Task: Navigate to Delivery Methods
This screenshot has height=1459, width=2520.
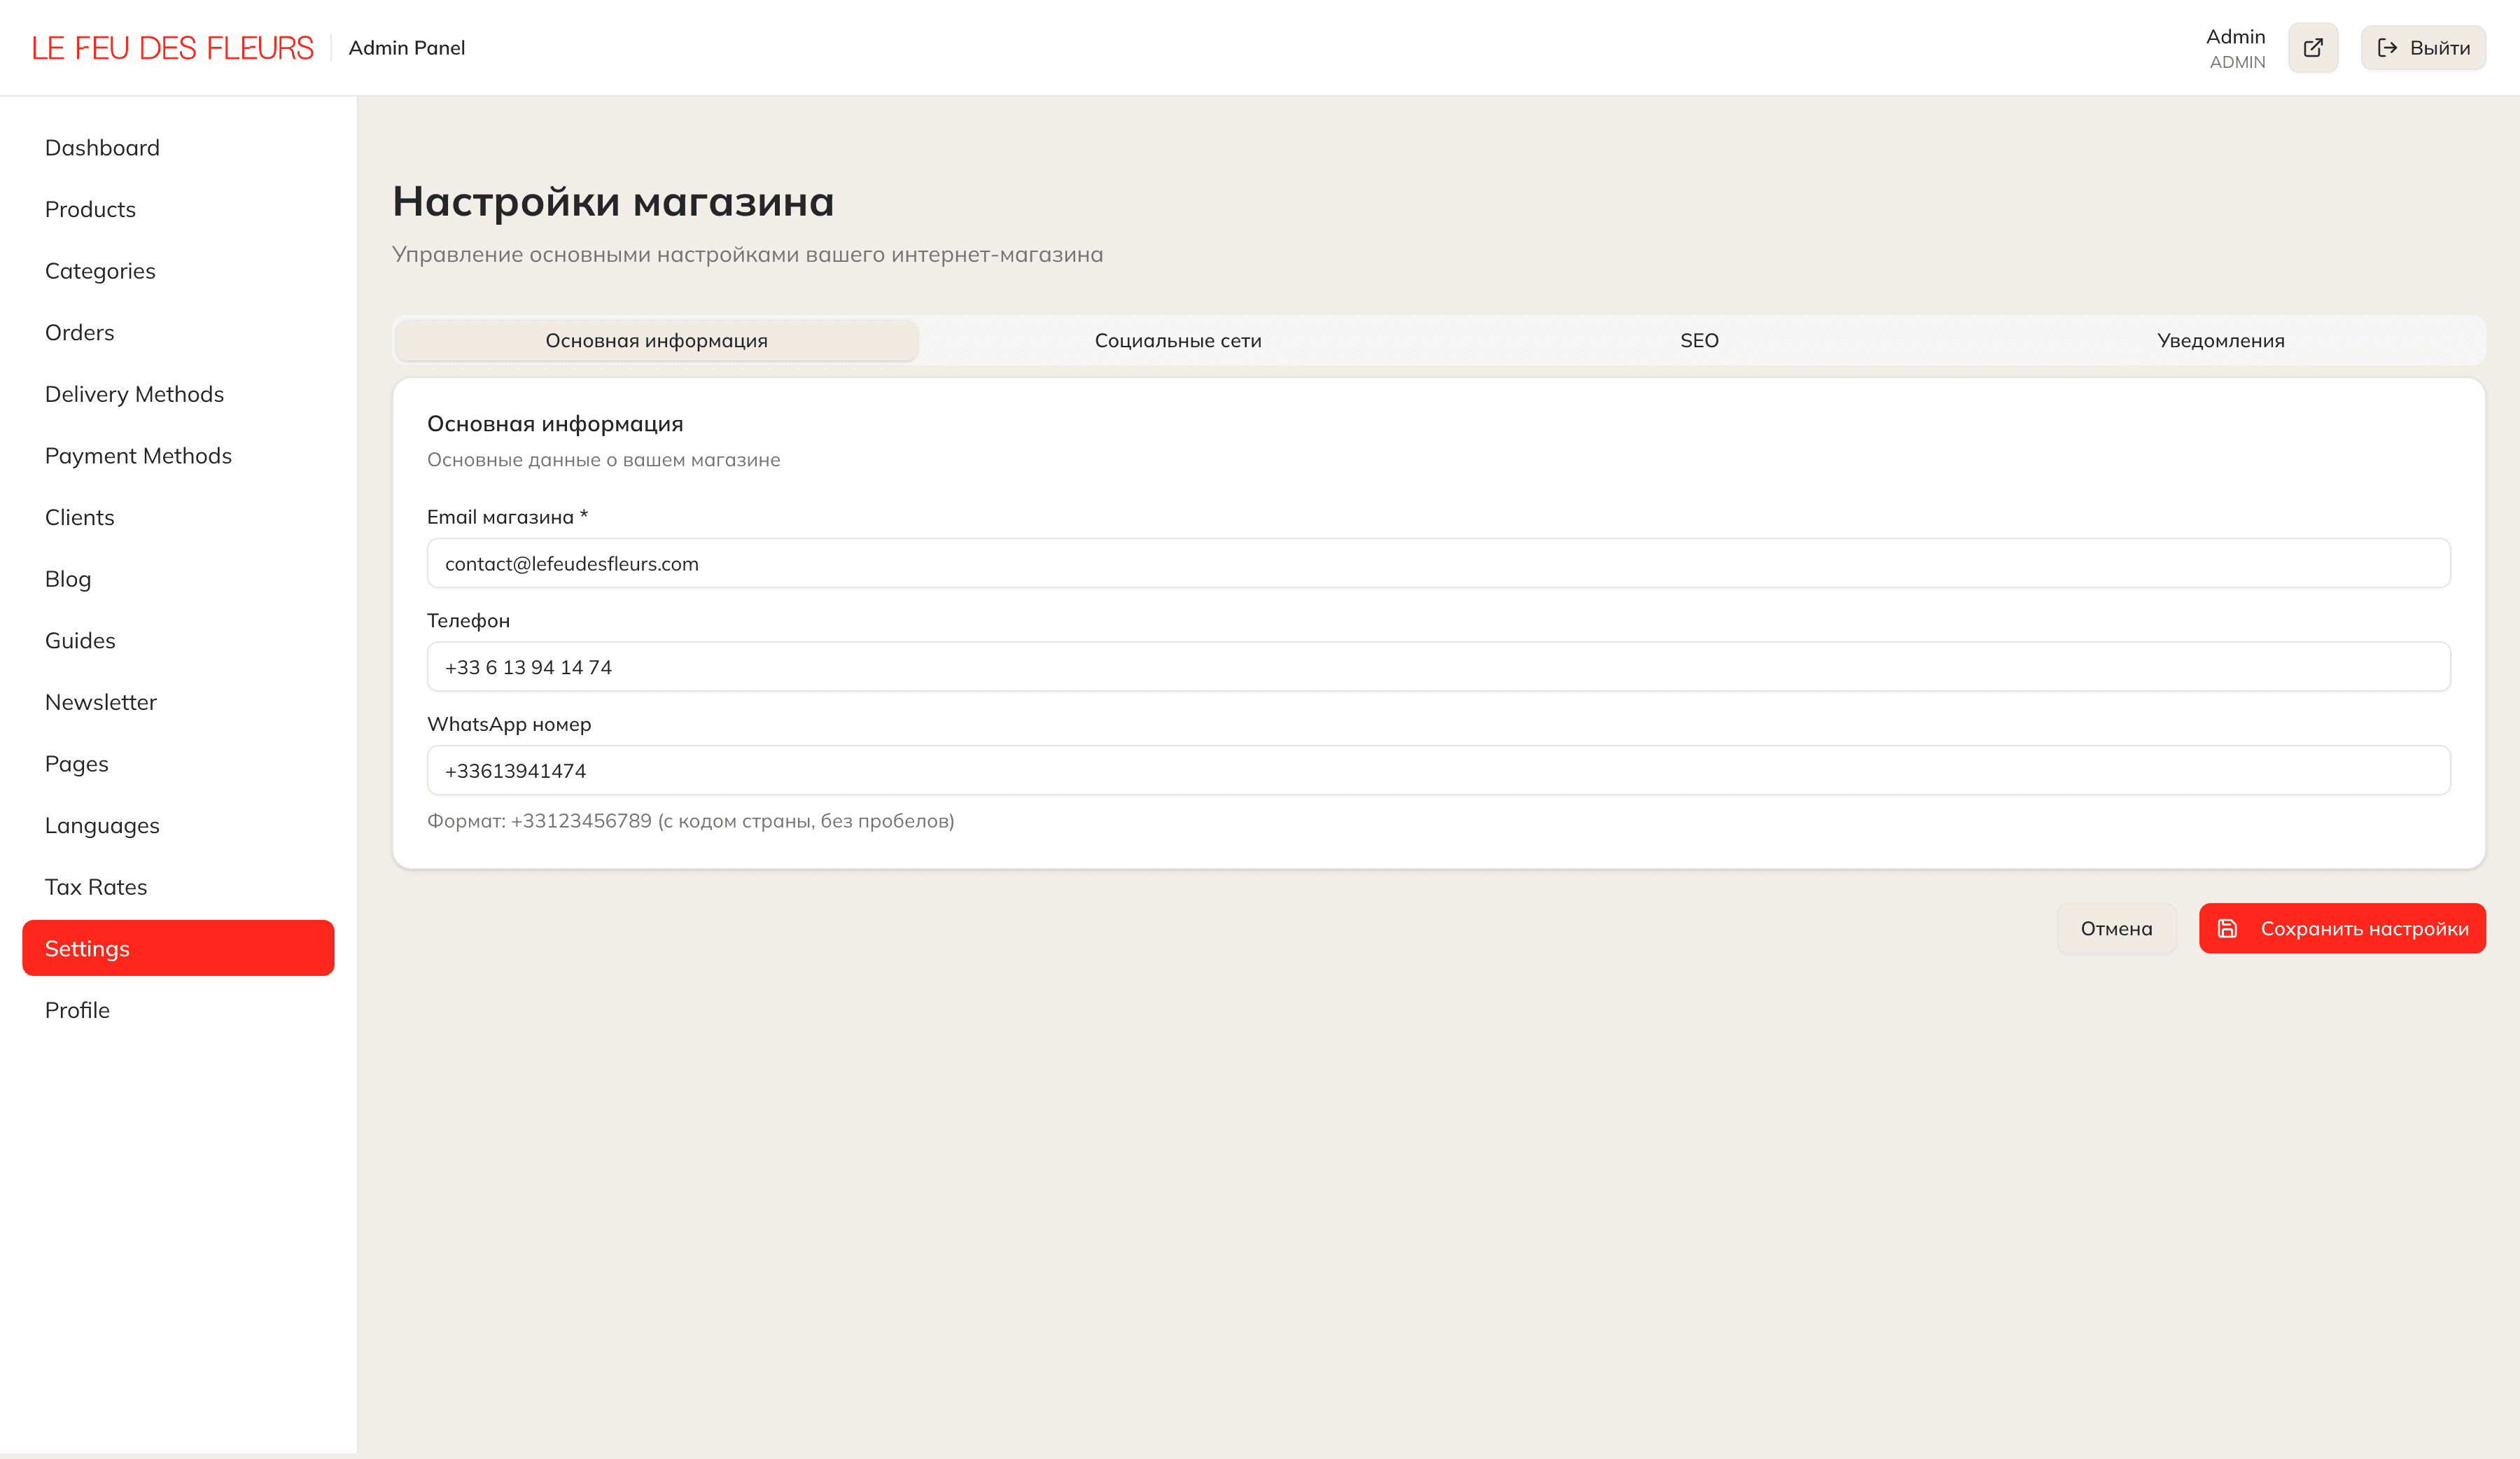Action: click(x=134, y=394)
